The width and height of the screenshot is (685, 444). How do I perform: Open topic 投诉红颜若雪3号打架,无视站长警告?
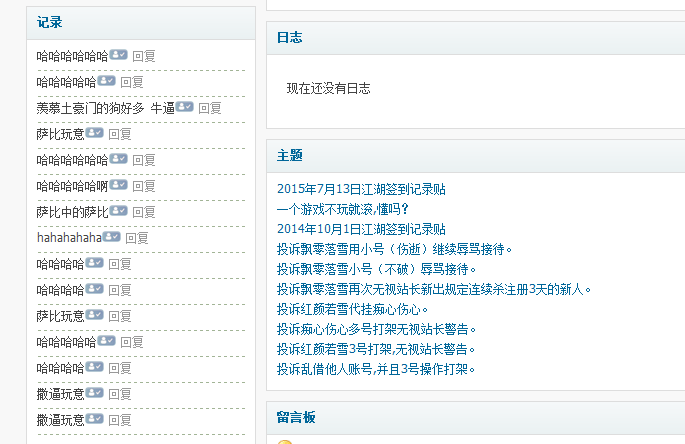pyautogui.click(x=376, y=350)
